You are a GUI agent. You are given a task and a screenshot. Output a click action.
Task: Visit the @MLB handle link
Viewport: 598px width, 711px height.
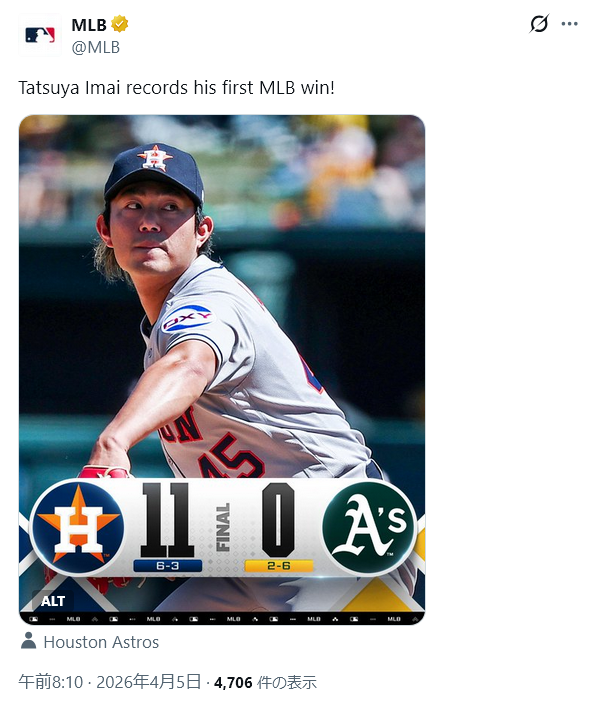point(96,47)
